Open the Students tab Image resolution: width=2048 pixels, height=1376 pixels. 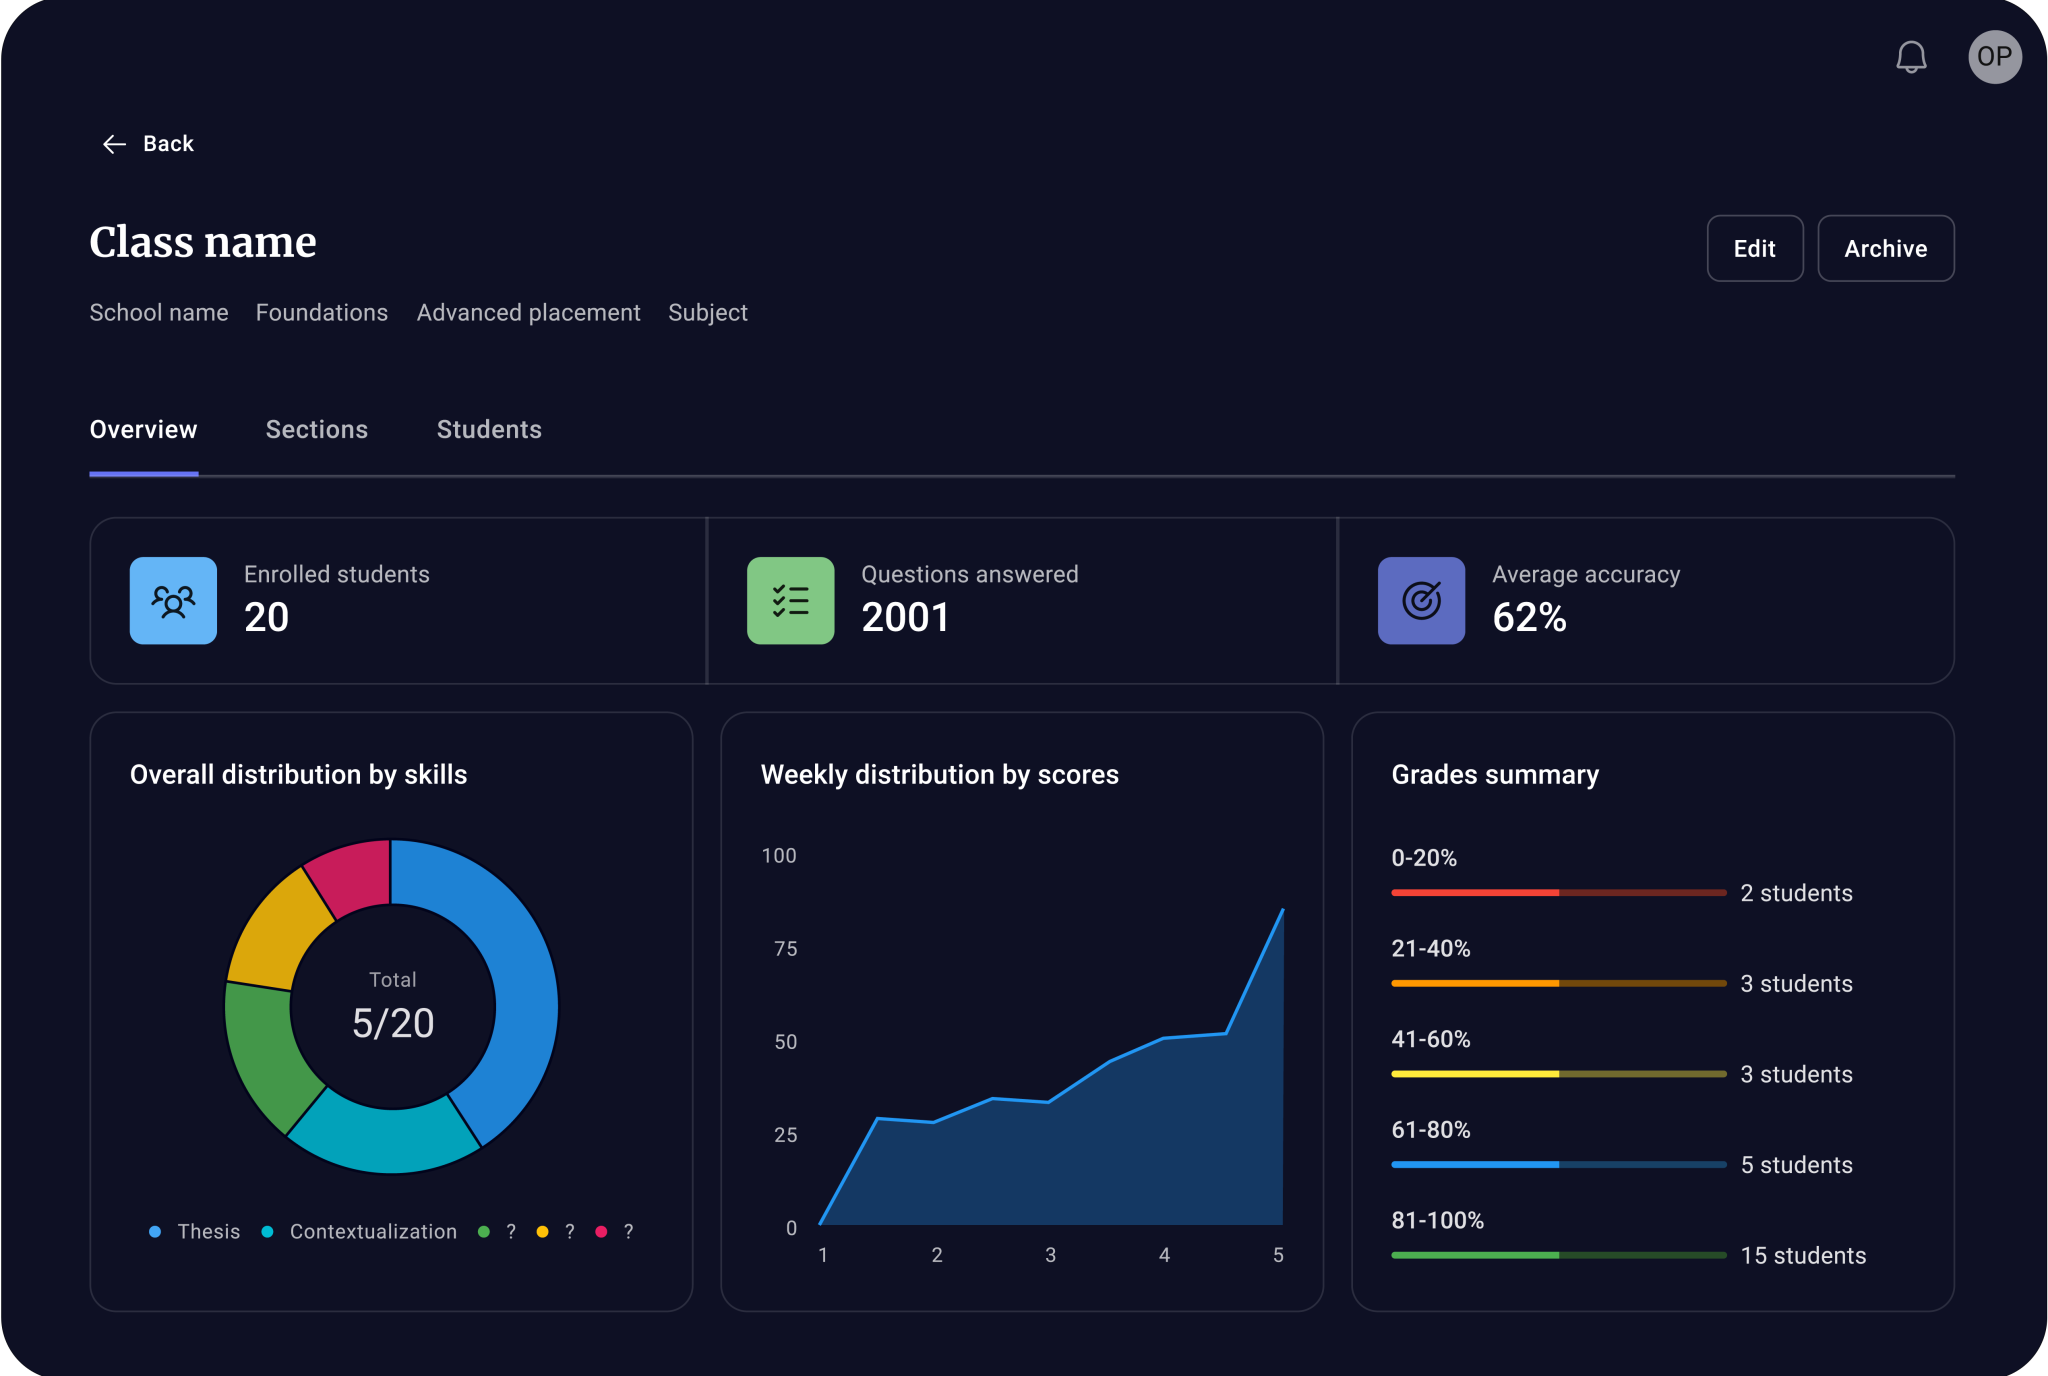point(489,430)
